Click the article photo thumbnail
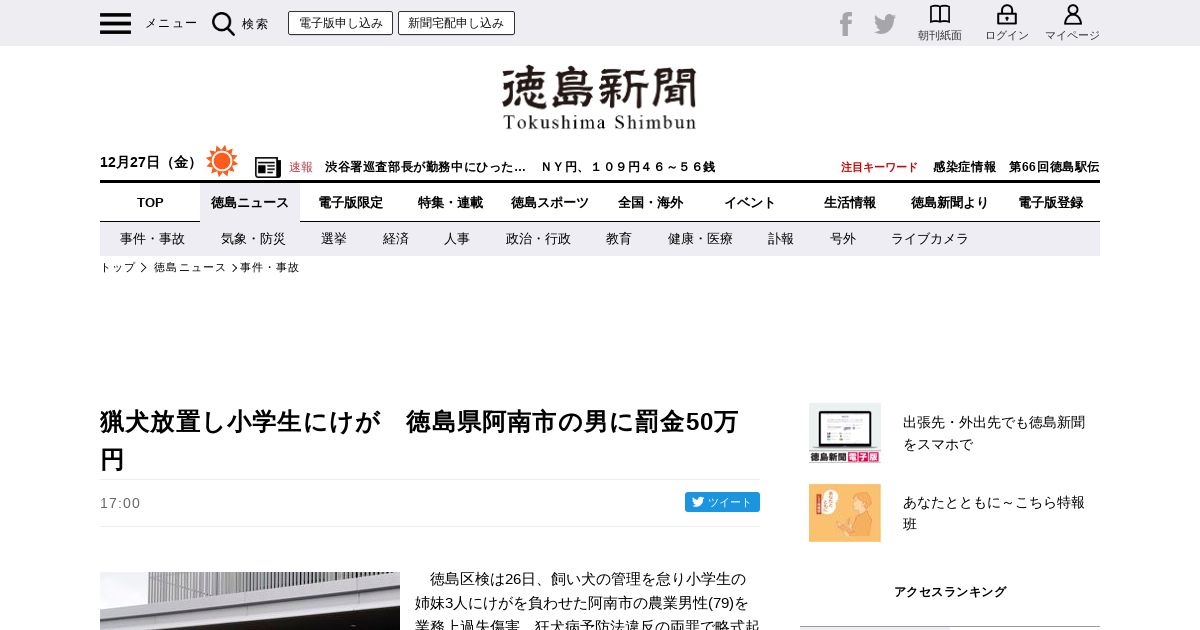Viewport: 1200px width, 630px height. pos(250,601)
